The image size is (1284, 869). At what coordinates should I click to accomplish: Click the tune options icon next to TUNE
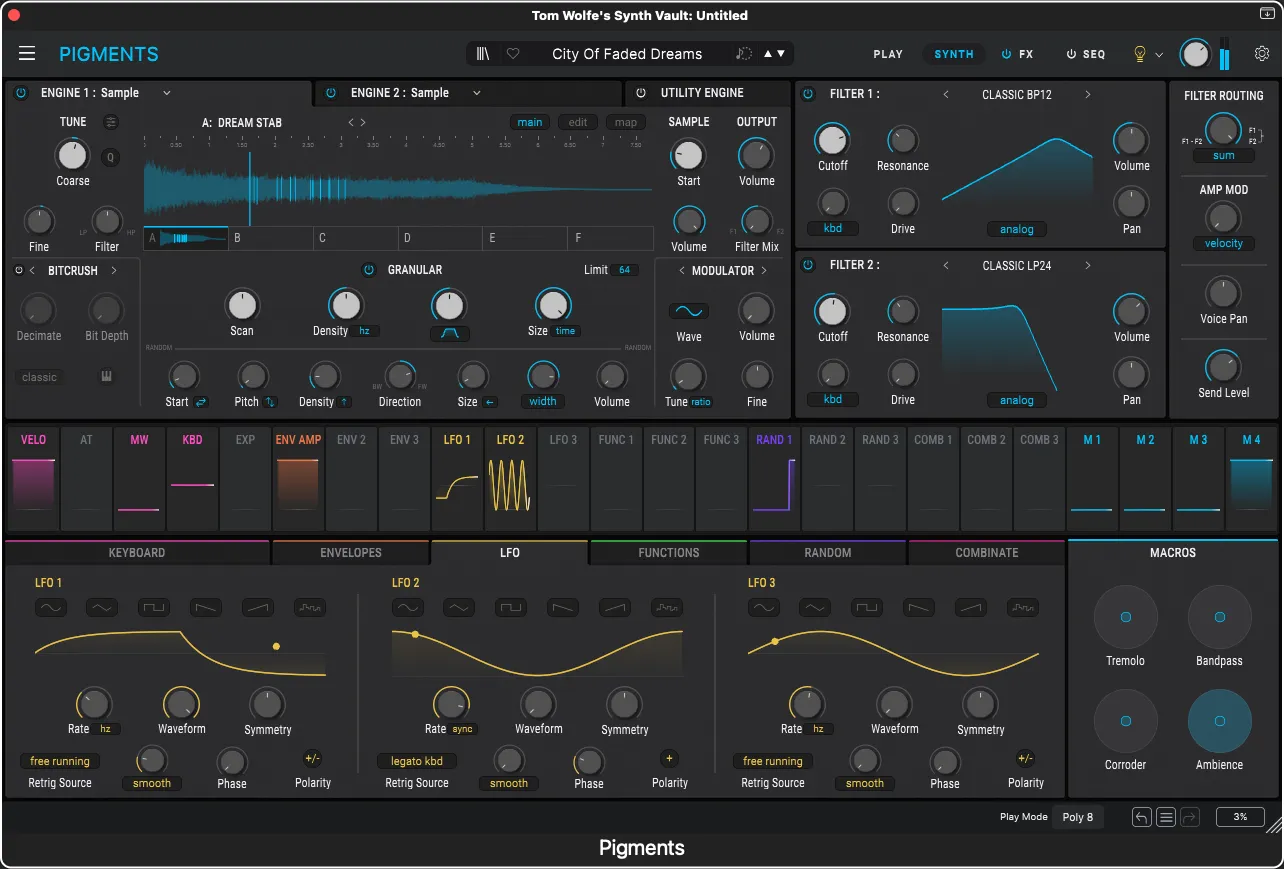click(111, 122)
